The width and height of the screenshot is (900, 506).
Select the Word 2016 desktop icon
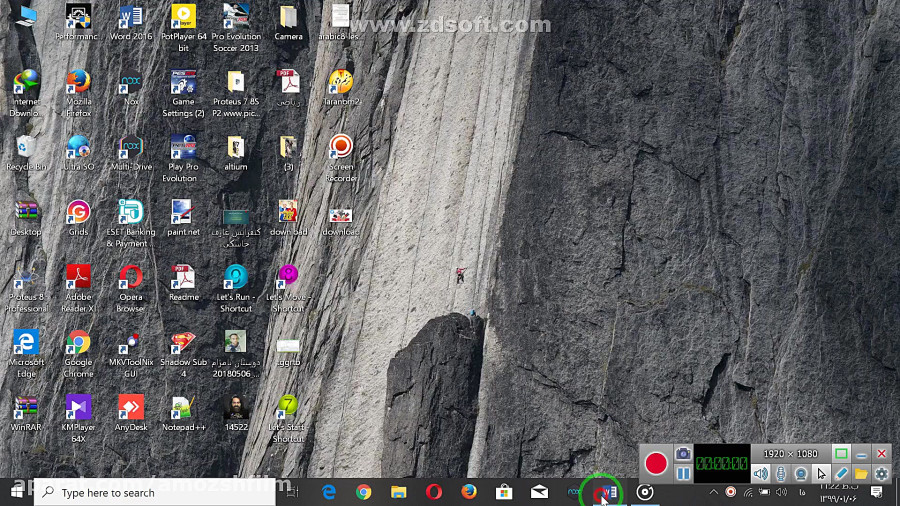[x=131, y=23]
